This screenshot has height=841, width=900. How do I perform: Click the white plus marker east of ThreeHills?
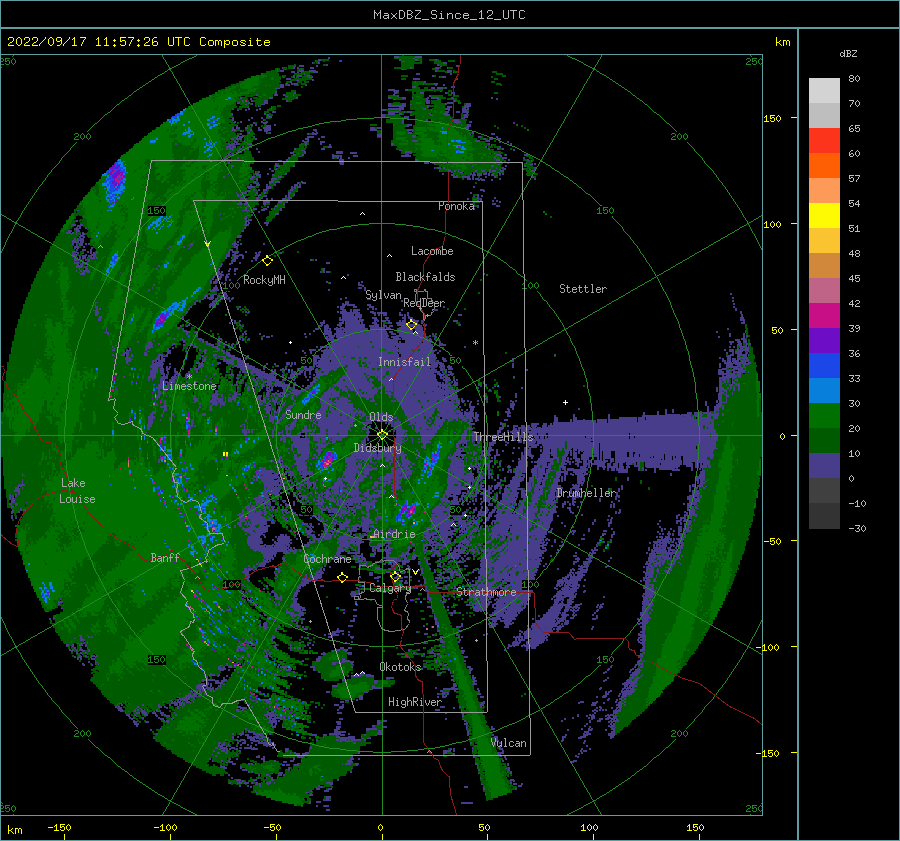click(x=565, y=402)
